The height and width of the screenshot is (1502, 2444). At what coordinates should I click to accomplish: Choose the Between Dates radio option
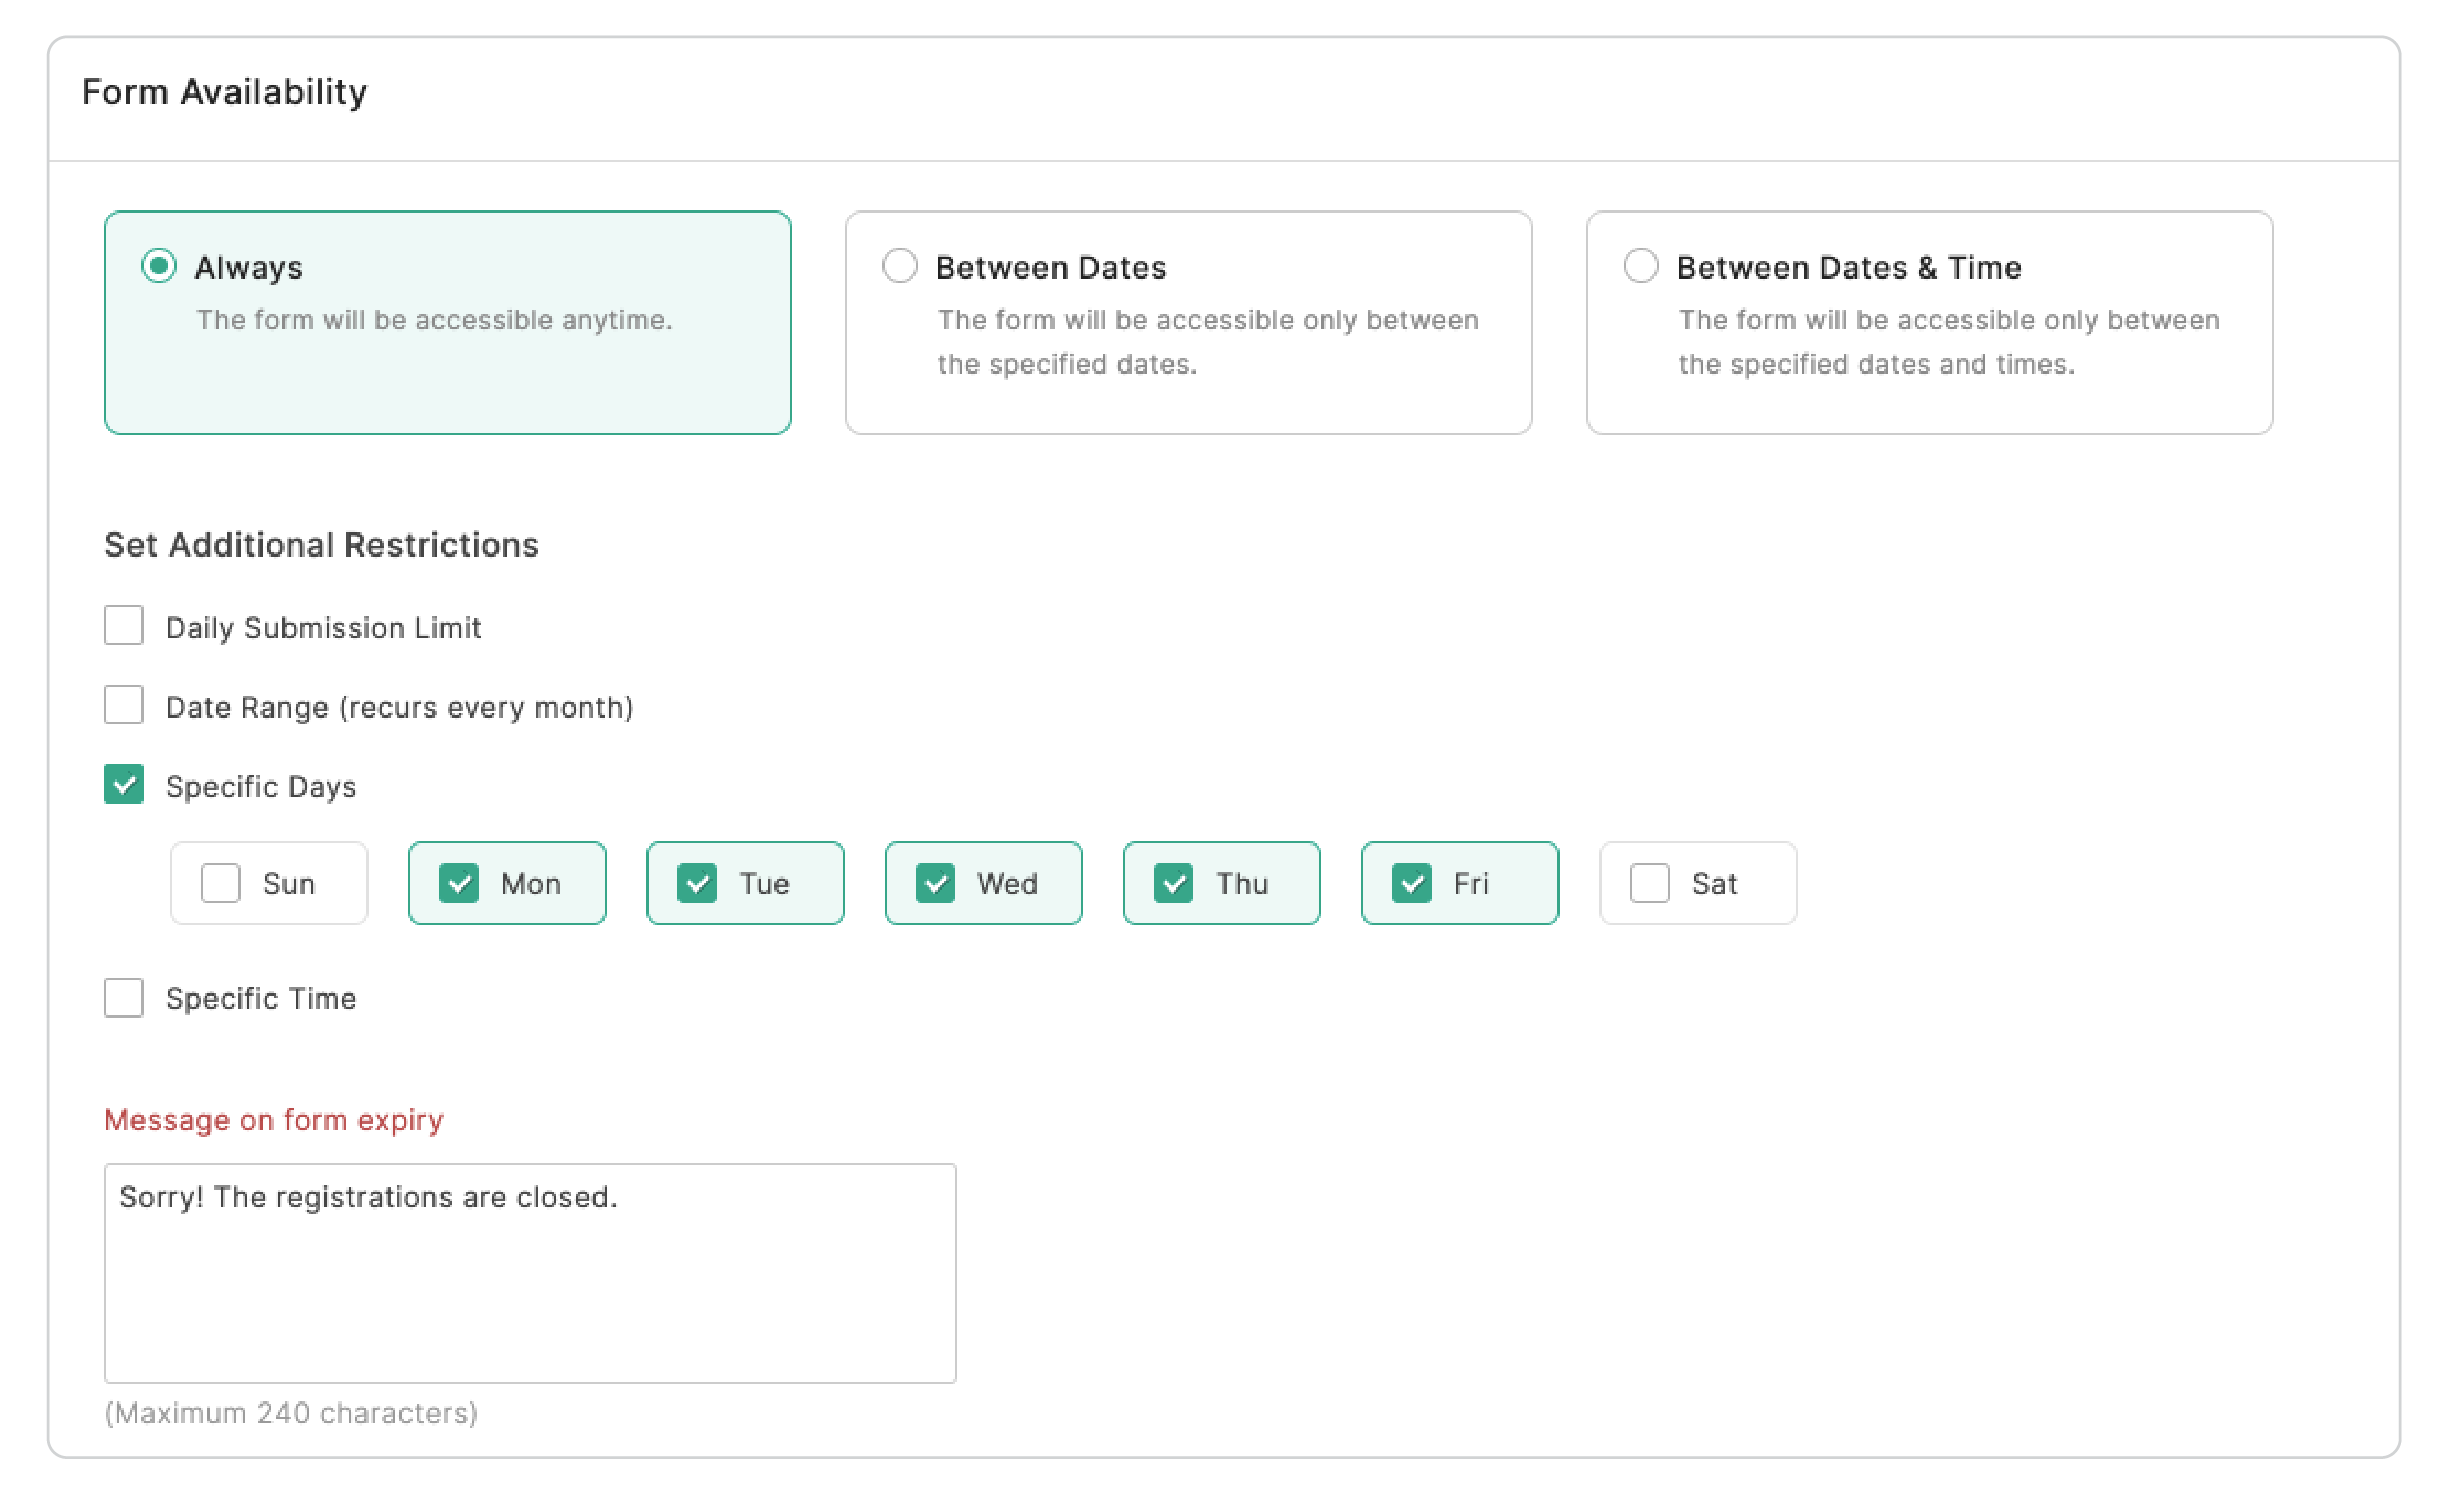coord(899,266)
